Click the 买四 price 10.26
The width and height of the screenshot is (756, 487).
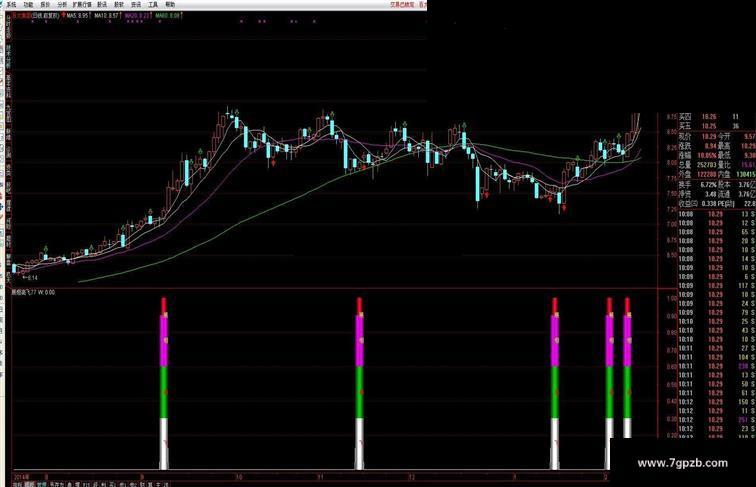click(709, 117)
